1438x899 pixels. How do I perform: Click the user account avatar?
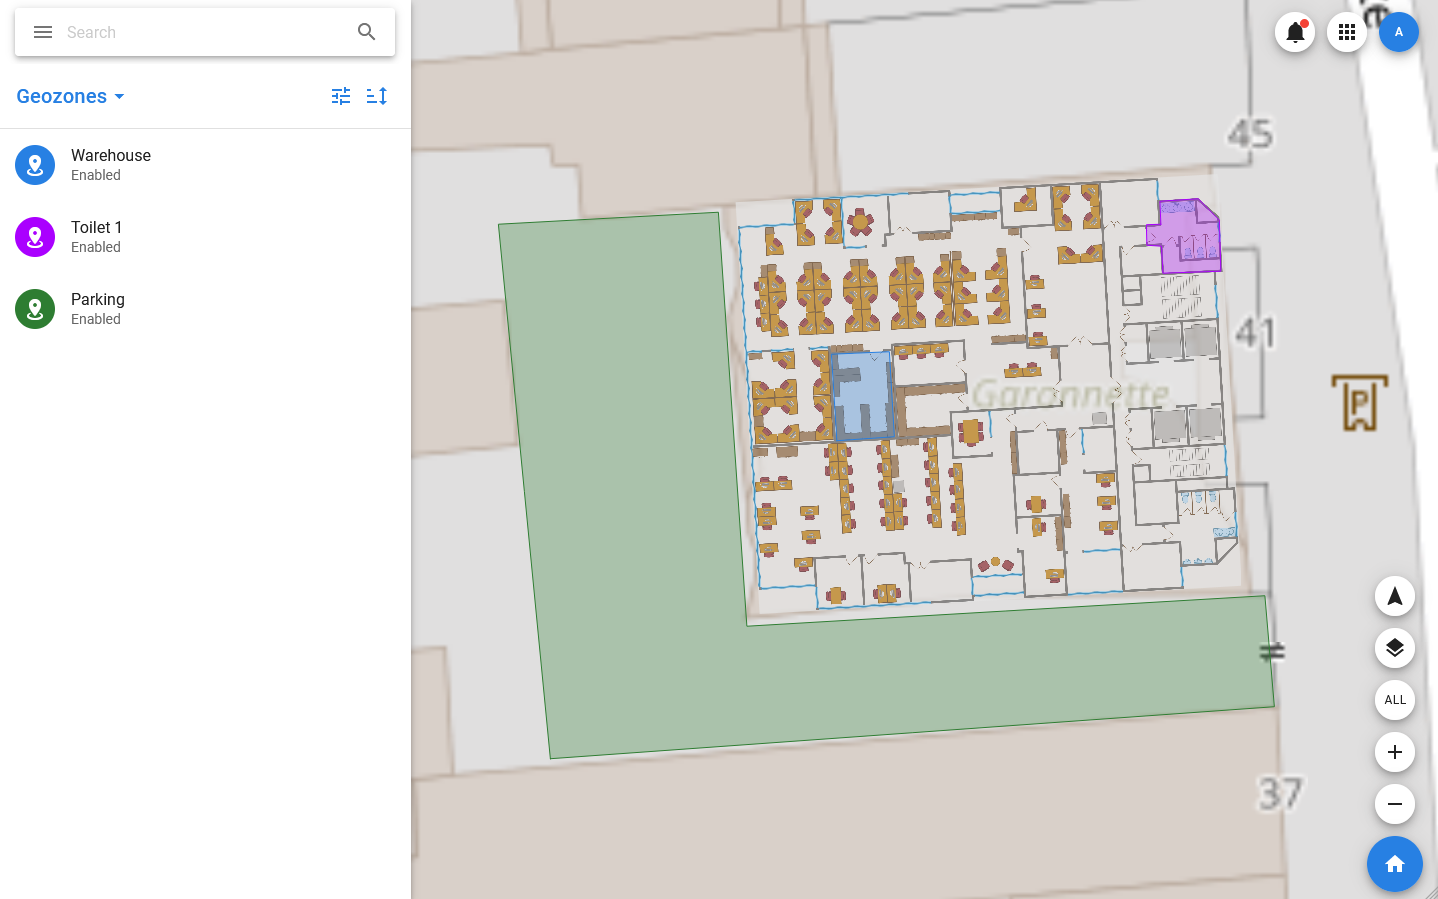(x=1399, y=32)
